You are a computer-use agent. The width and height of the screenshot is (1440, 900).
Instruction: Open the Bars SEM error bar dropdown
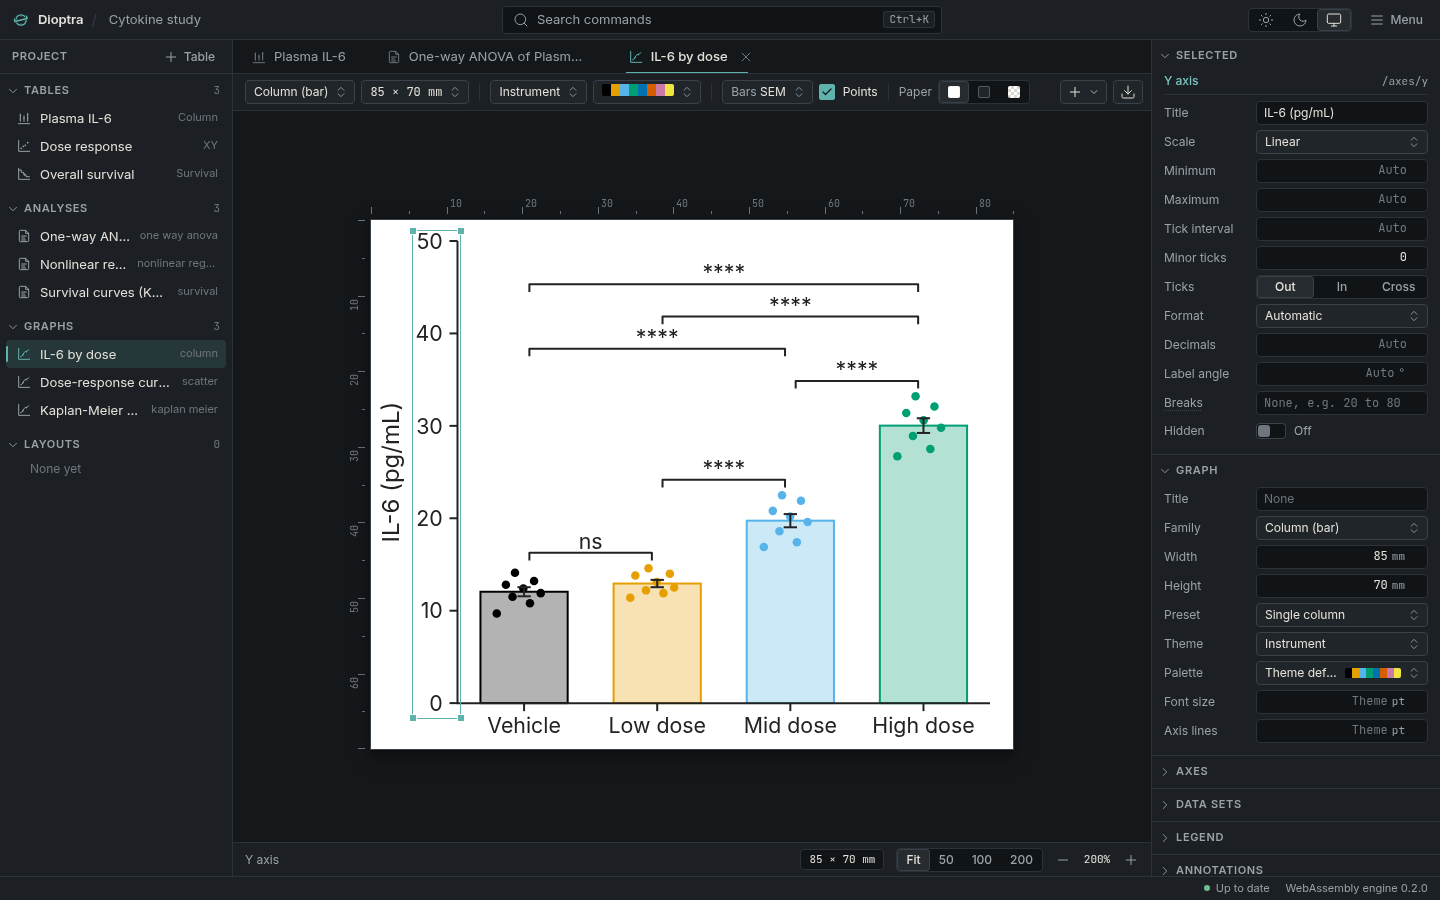(767, 92)
